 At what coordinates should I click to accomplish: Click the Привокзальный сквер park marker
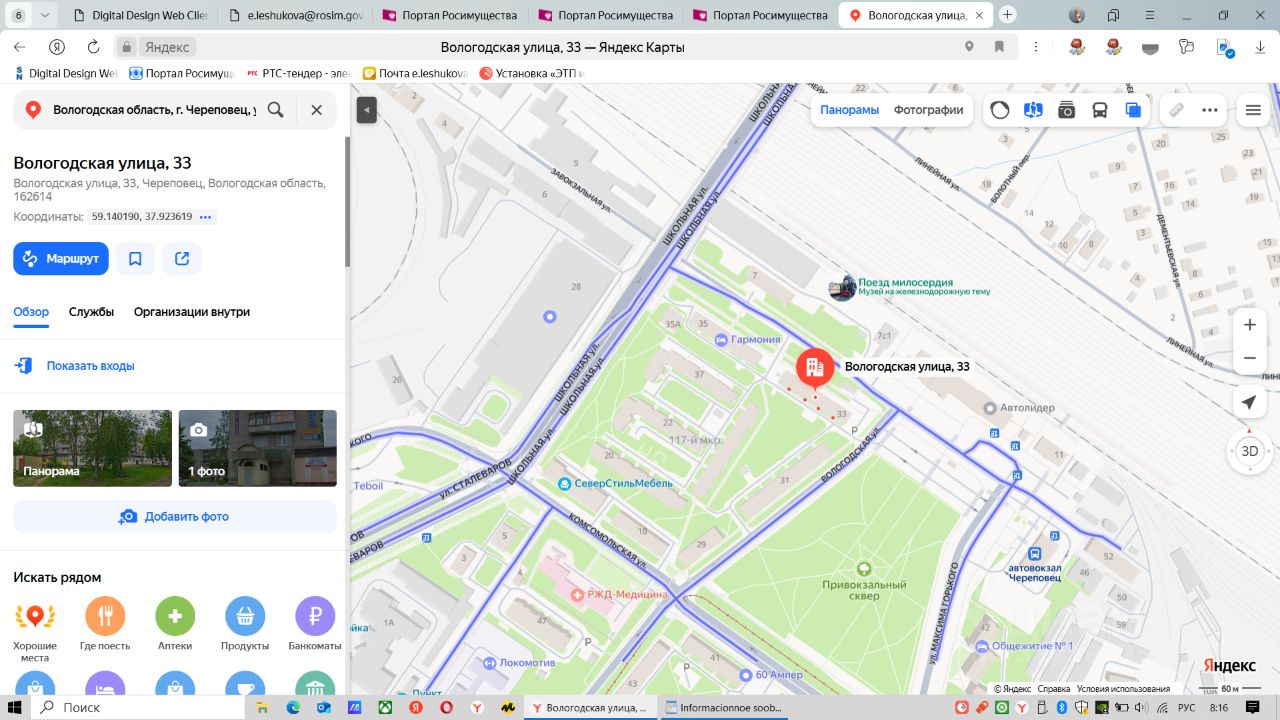coord(865,569)
